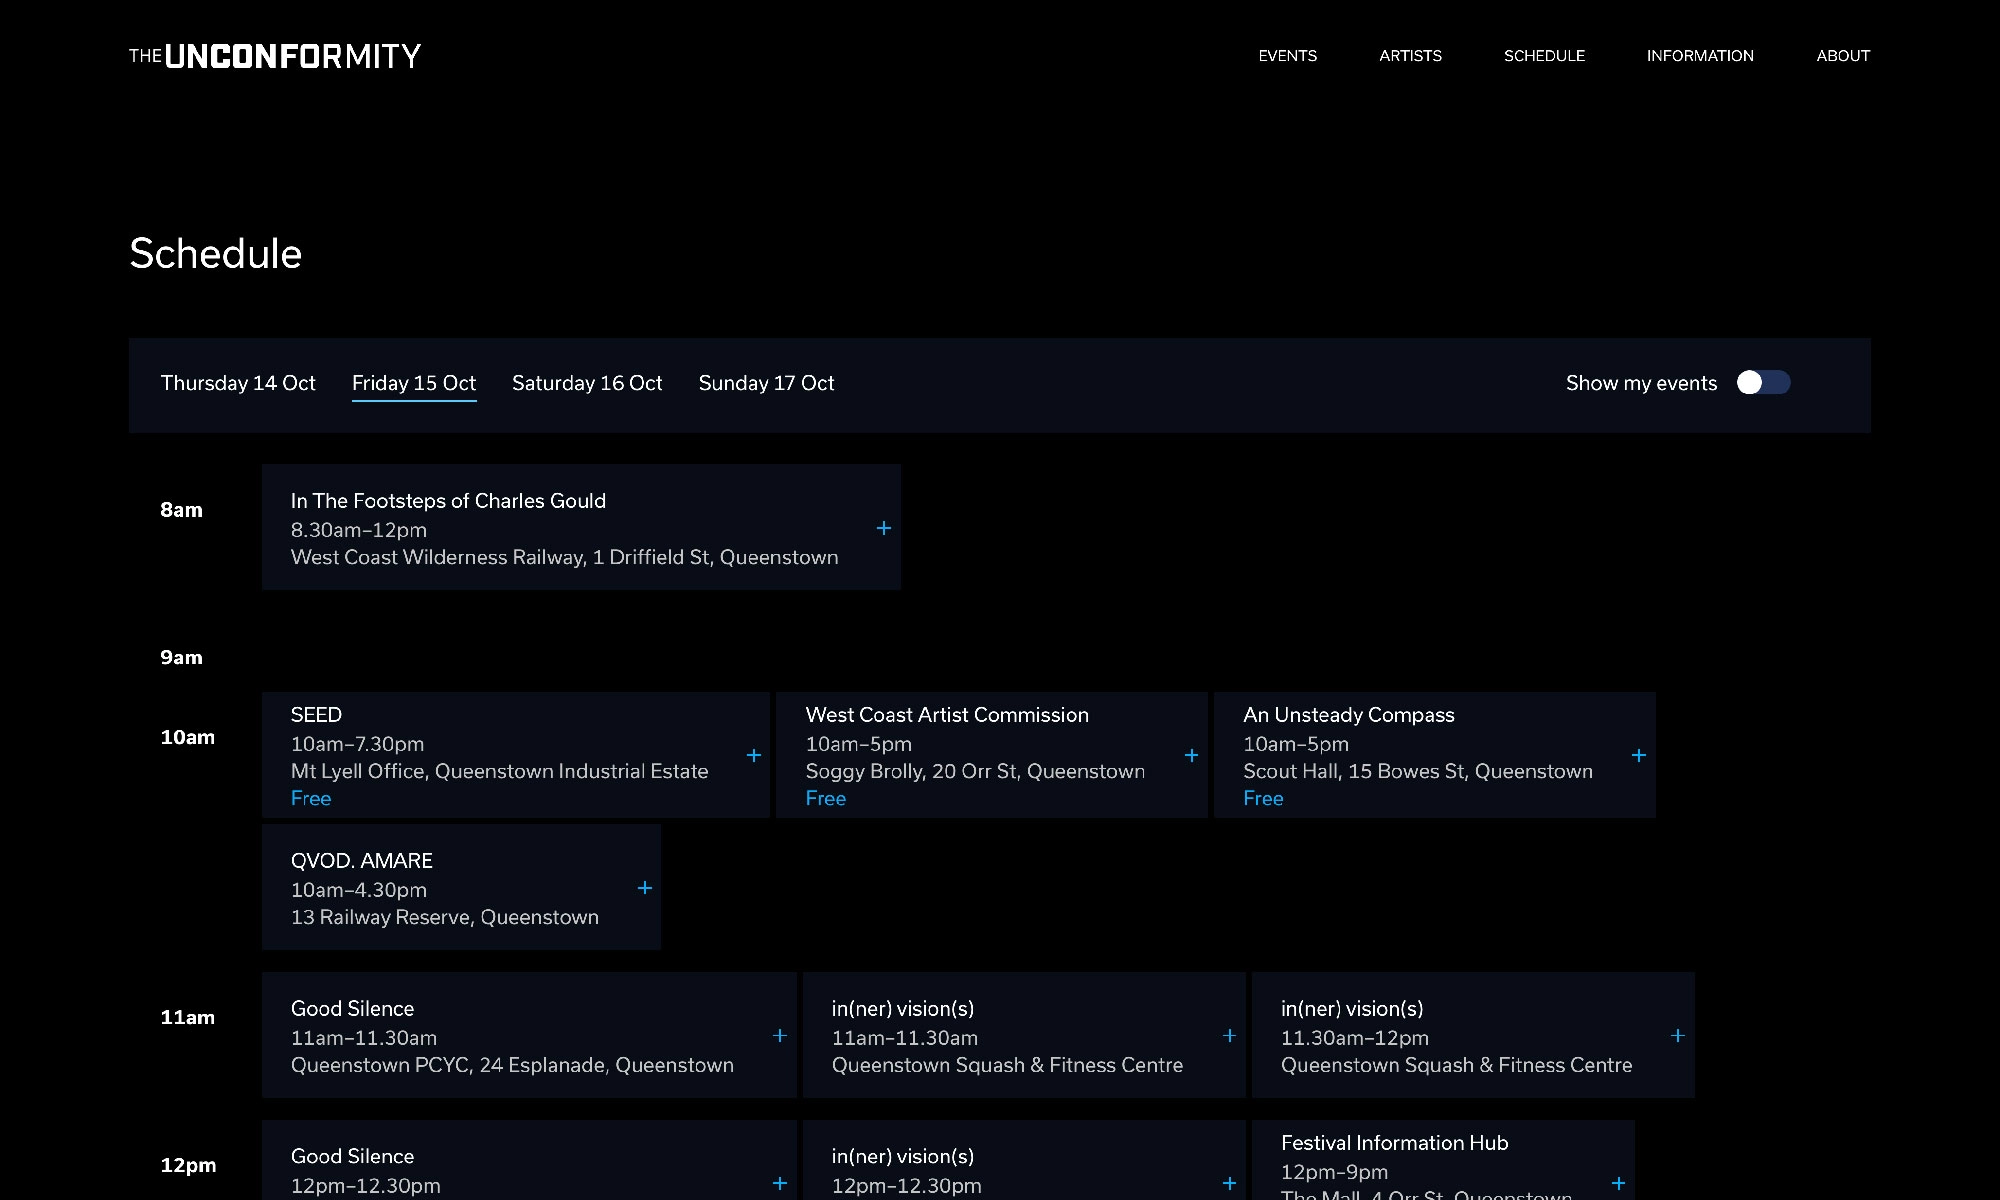Open About page from header

click(1843, 56)
